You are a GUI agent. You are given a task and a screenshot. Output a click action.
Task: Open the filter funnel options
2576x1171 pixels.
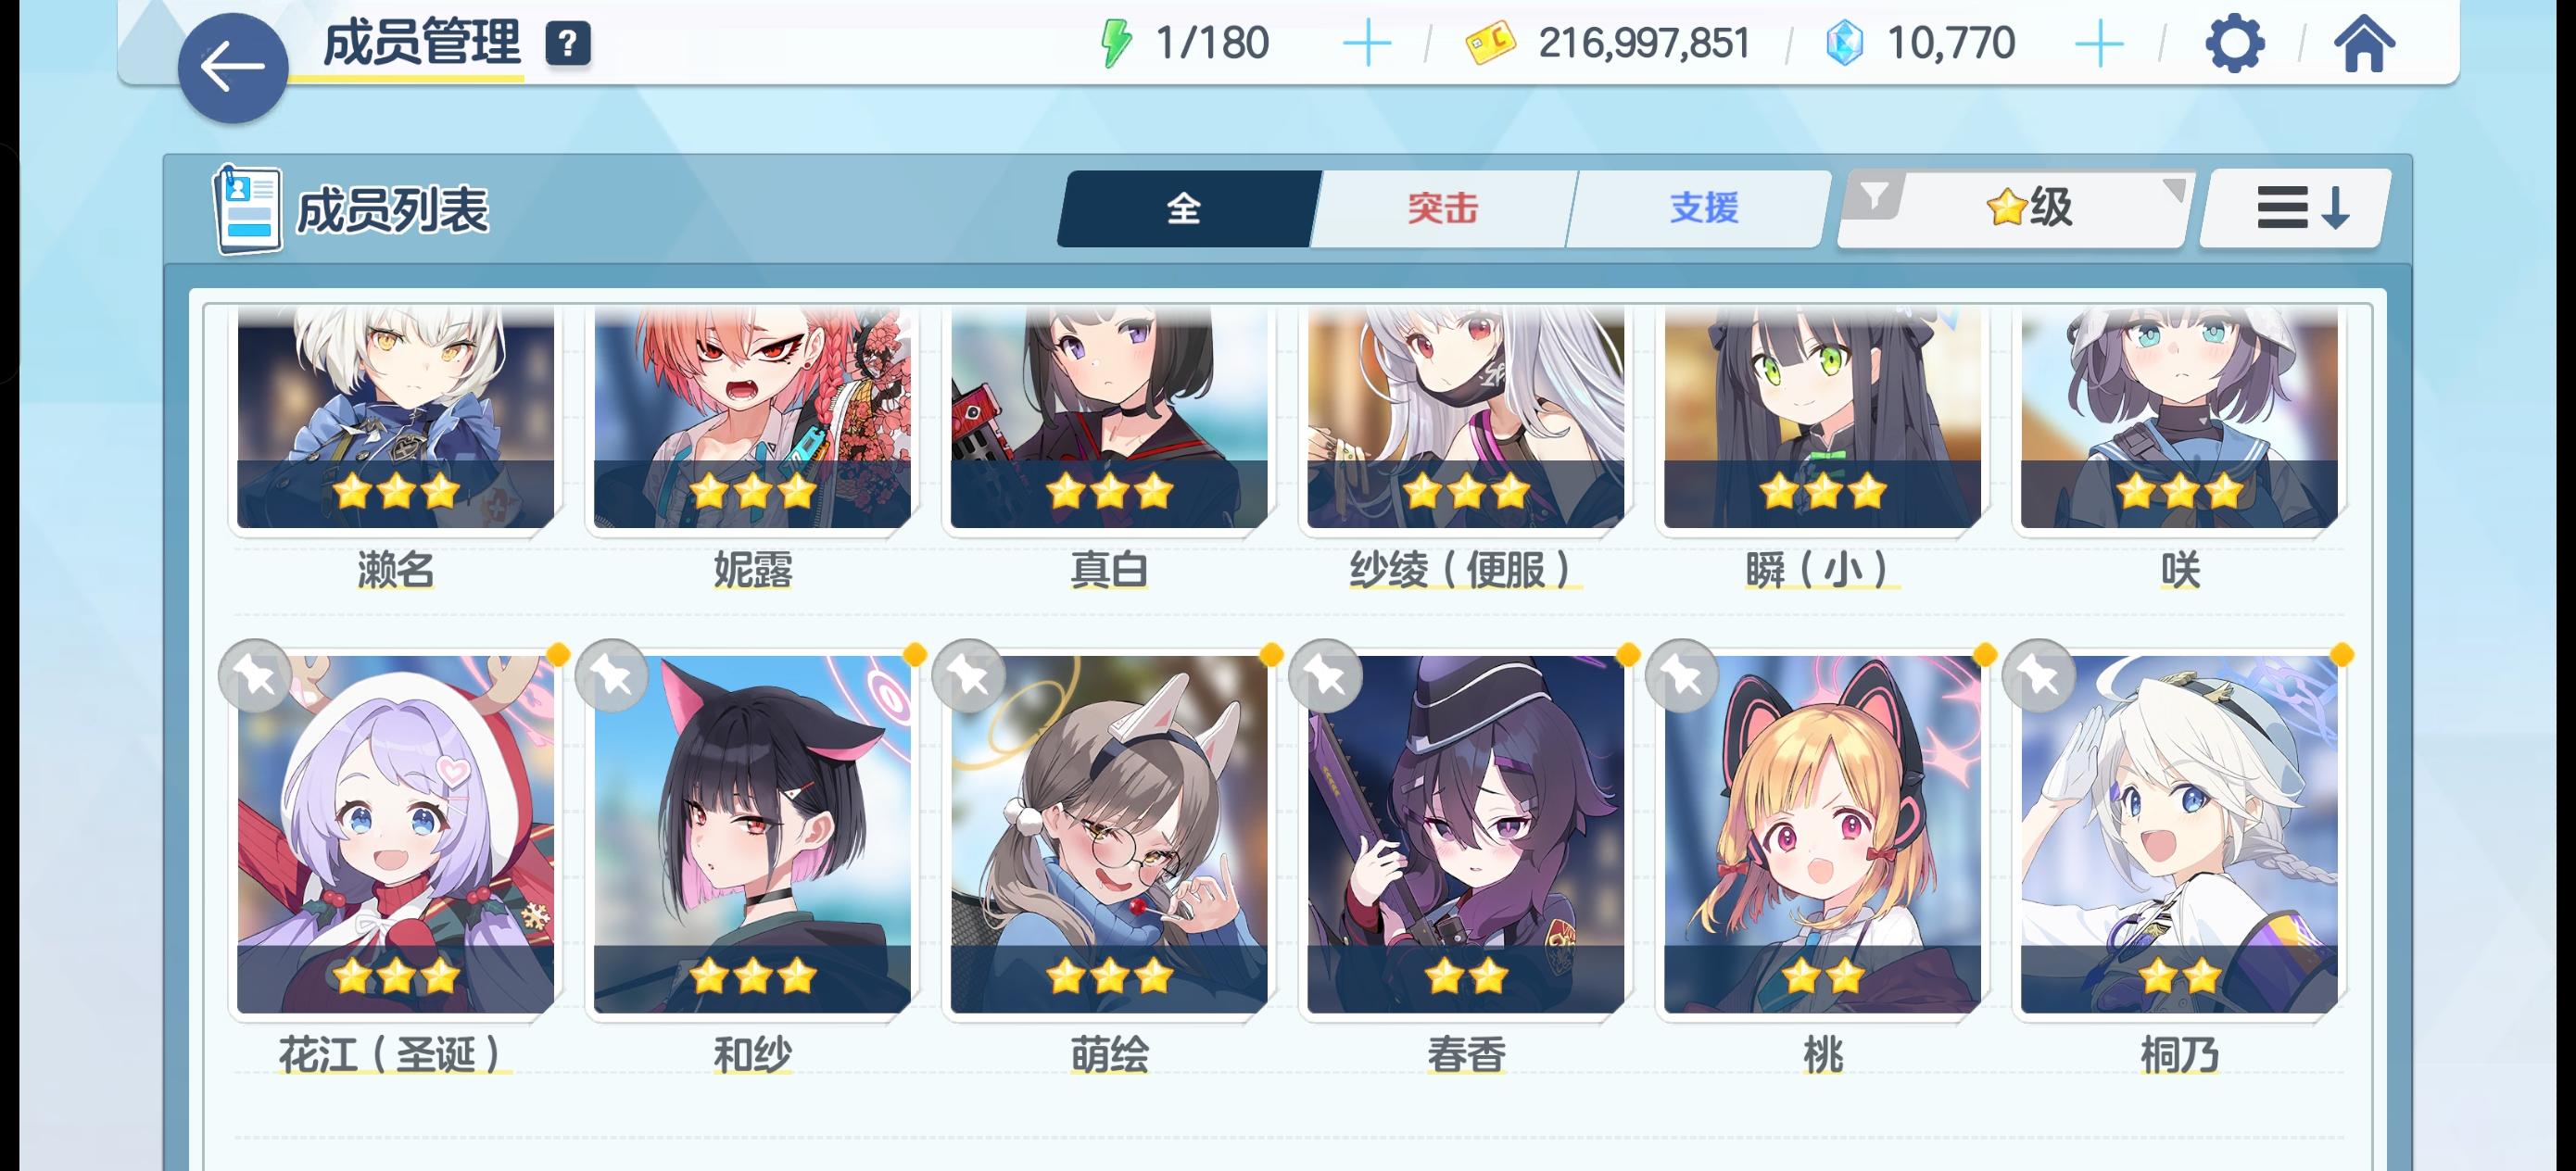pos(1875,194)
